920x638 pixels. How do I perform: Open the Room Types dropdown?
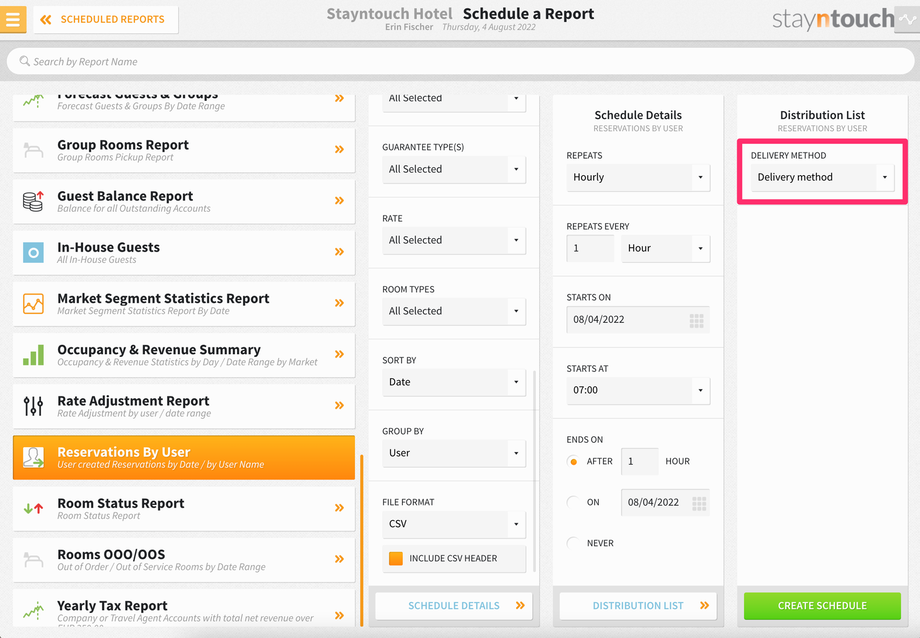click(x=454, y=311)
